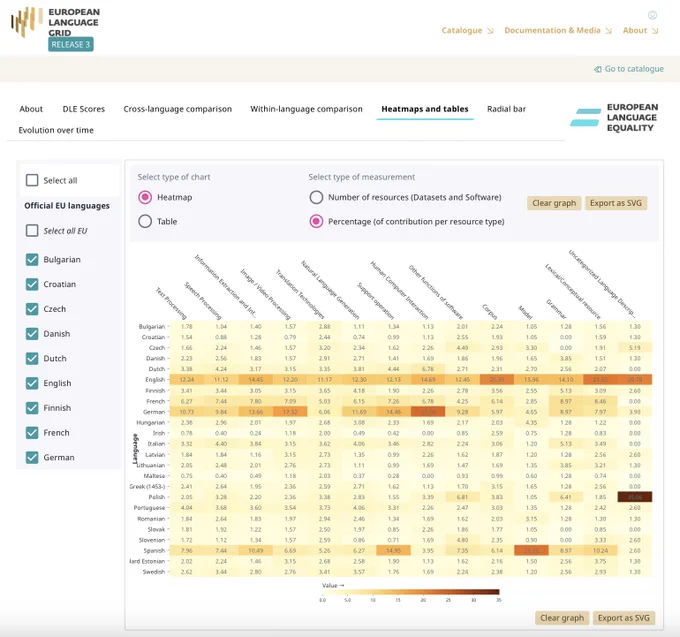Select the Table chart type
Image resolution: width=680 pixels, height=637 pixels.
click(x=145, y=222)
